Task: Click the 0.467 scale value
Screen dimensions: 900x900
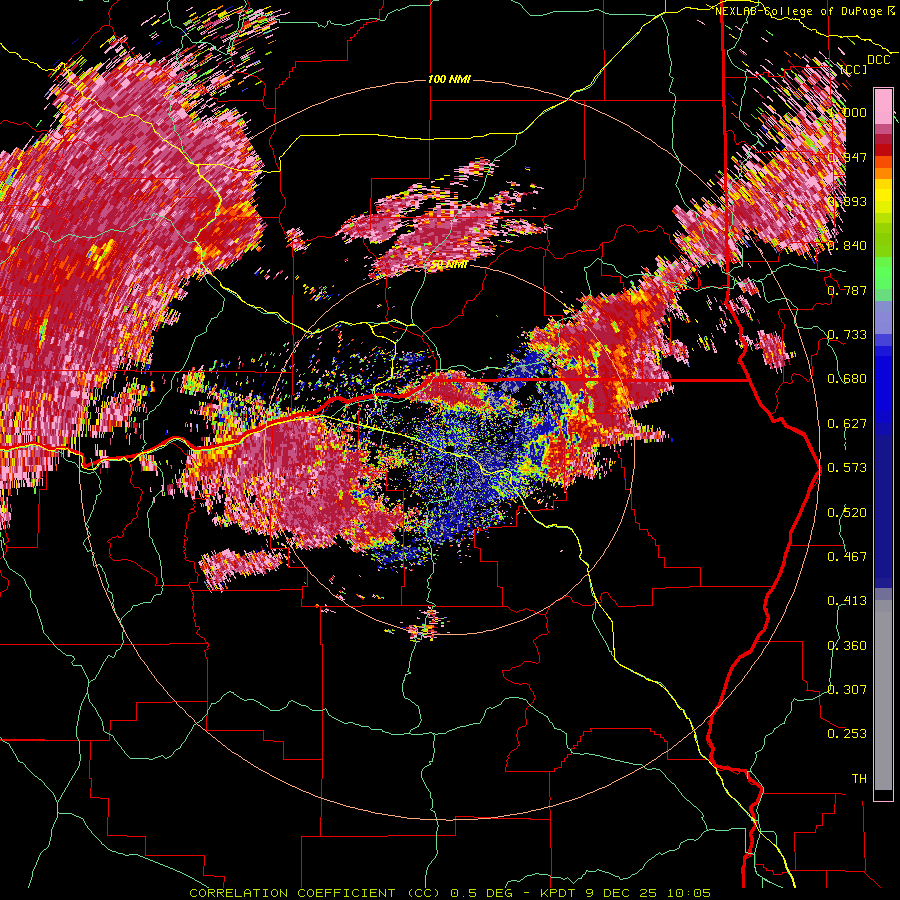Action: point(847,557)
